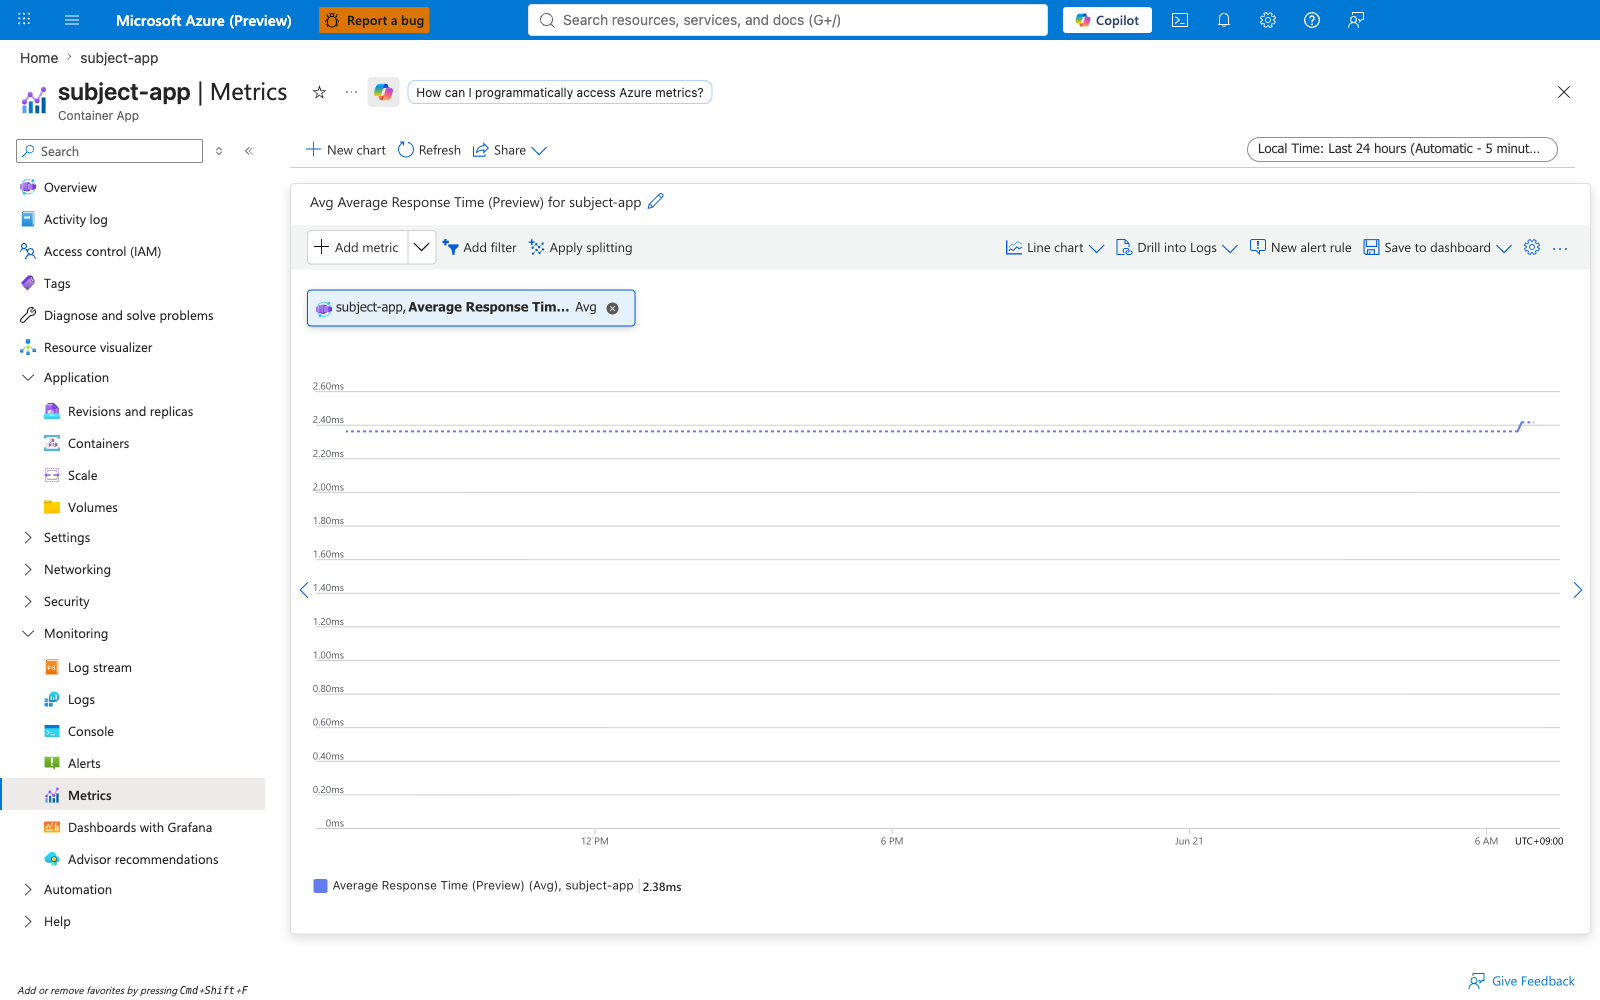The width and height of the screenshot is (1600, 1000).
Task: Click the Copilot sparkle icon beside title
Action: (383, 92)
